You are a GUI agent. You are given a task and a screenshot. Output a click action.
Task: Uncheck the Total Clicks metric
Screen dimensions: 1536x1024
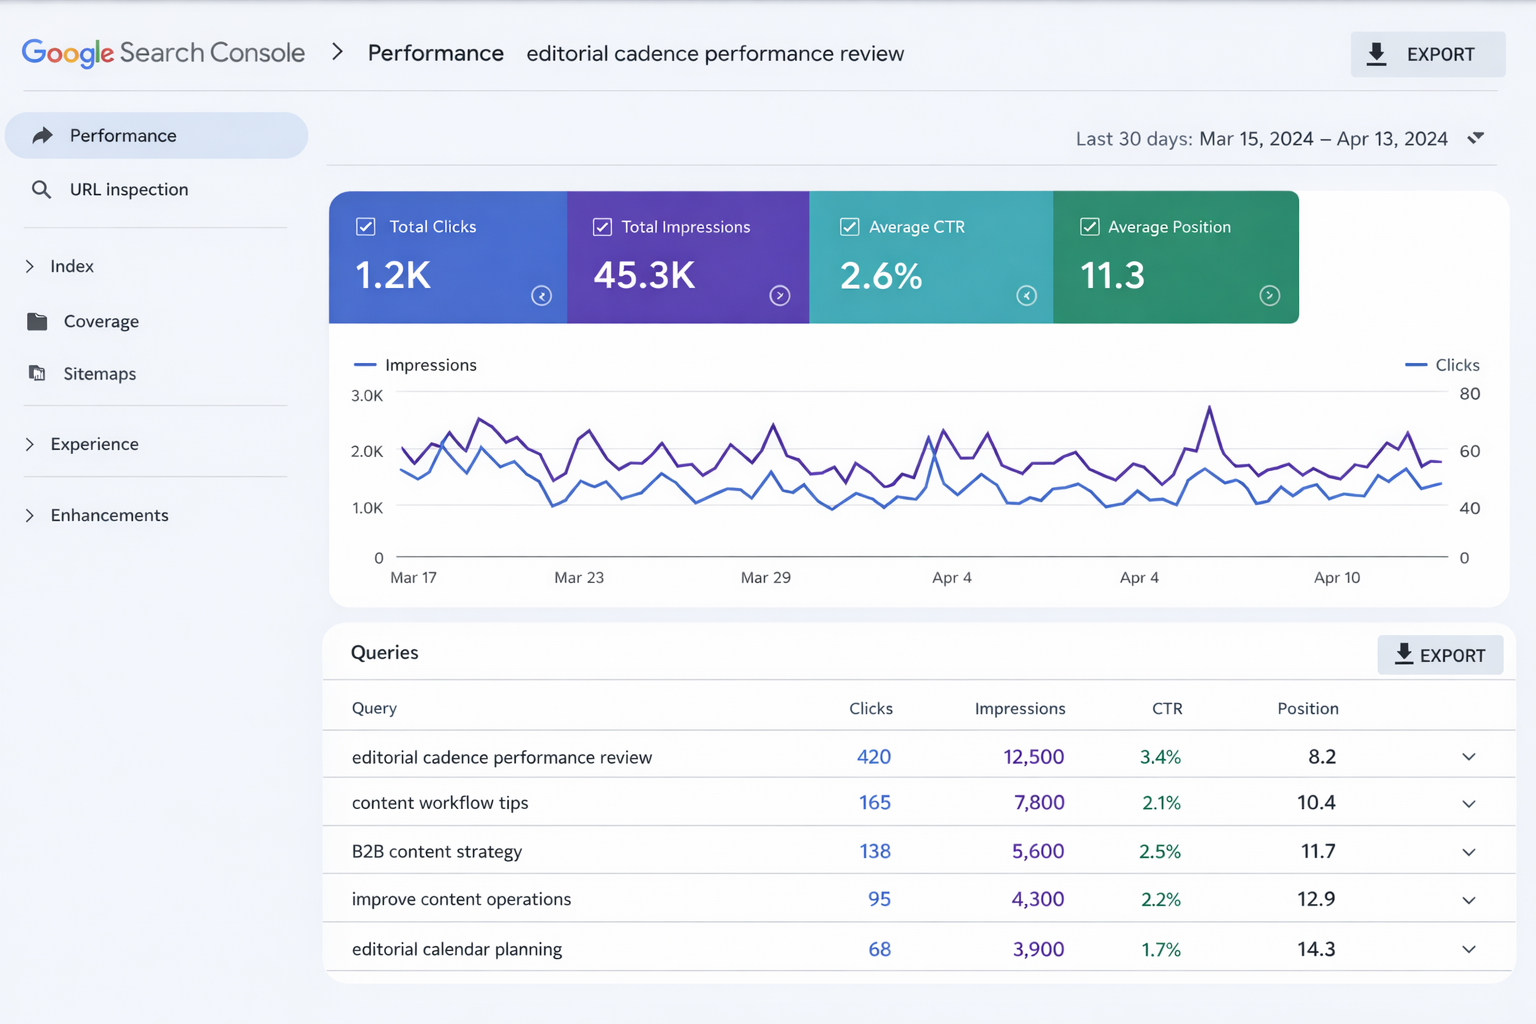(366, 227)
